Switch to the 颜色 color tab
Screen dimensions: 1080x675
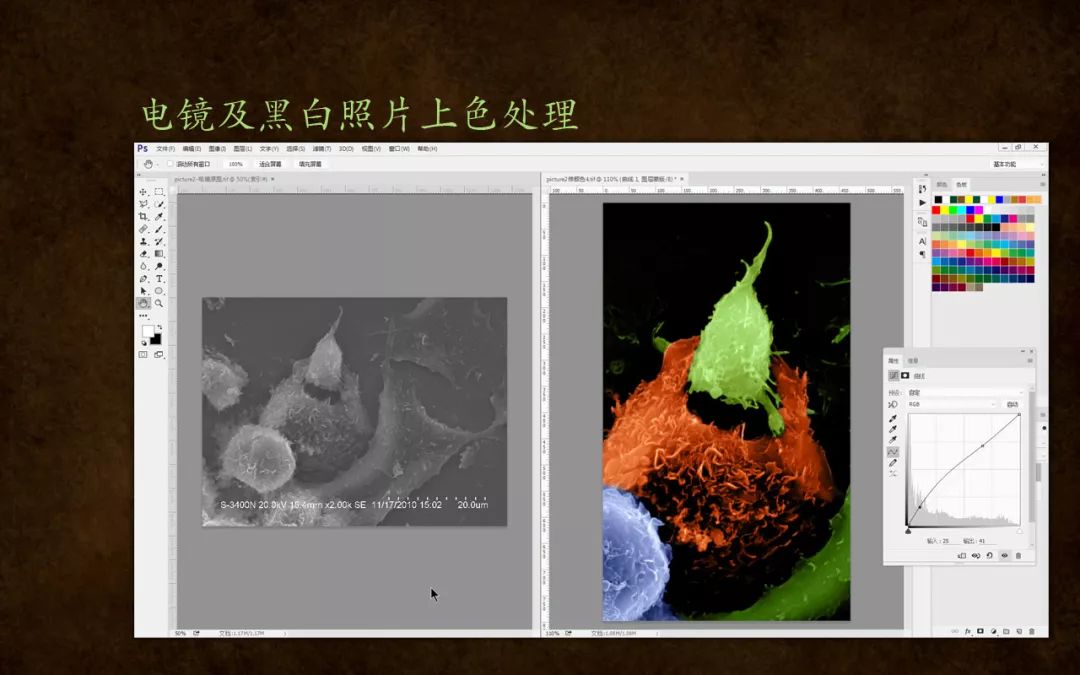coord(942,185)
